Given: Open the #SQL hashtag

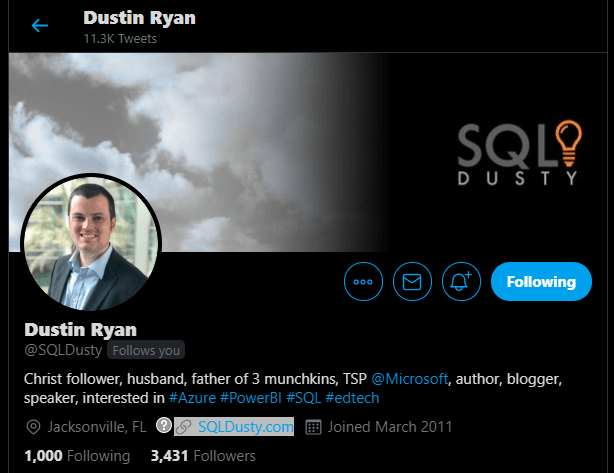Looking at the screenshot, I should point(303,398).
